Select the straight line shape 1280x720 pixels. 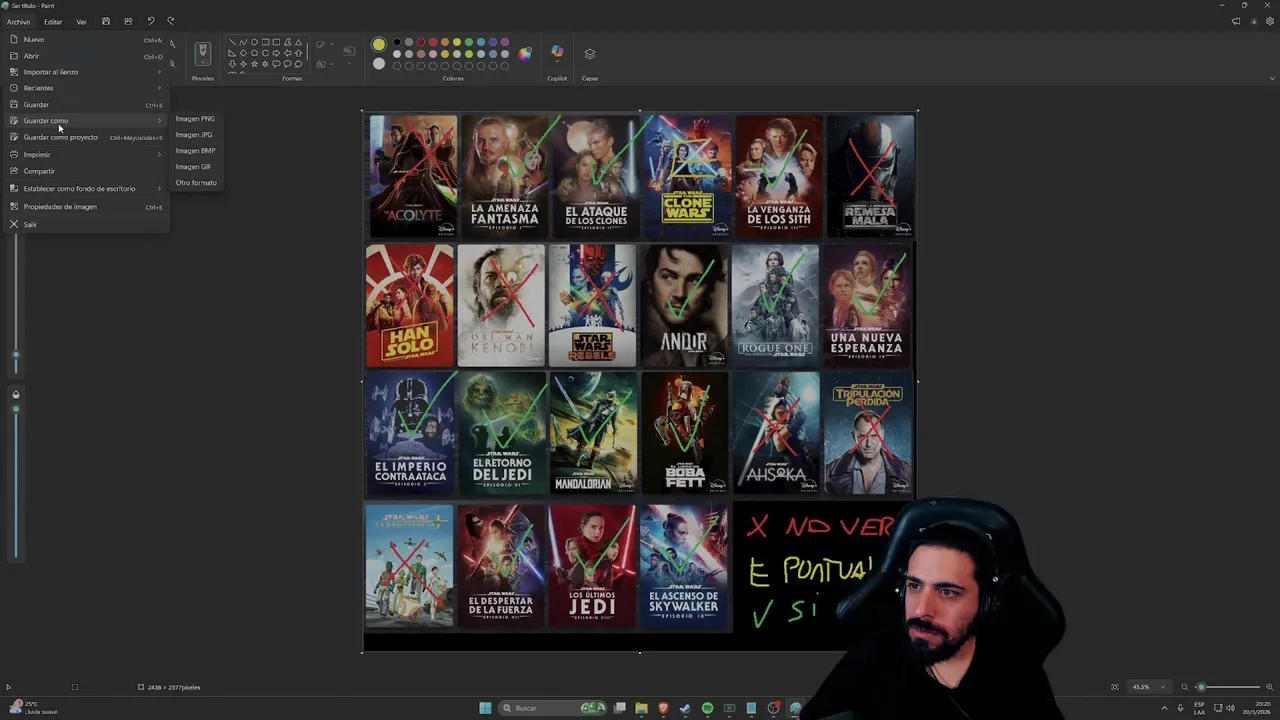point(232,43)
